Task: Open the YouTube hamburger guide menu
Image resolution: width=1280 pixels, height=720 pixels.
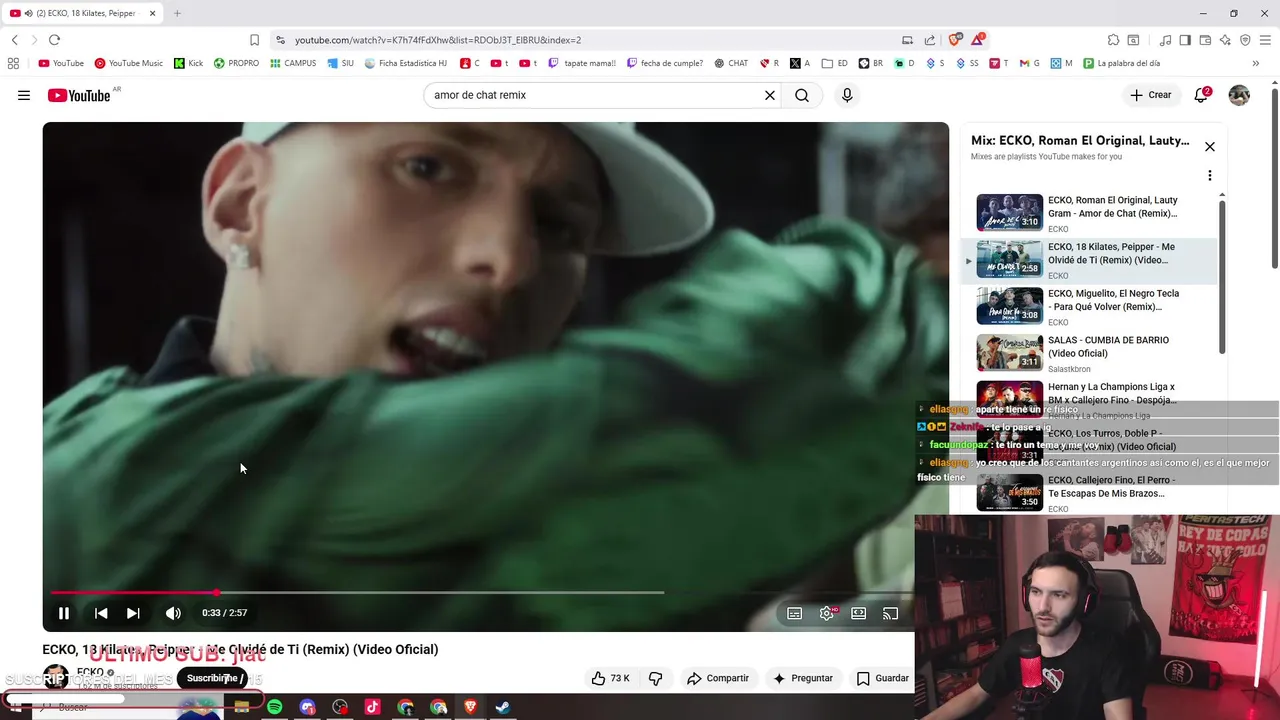Action: (24, 95)
